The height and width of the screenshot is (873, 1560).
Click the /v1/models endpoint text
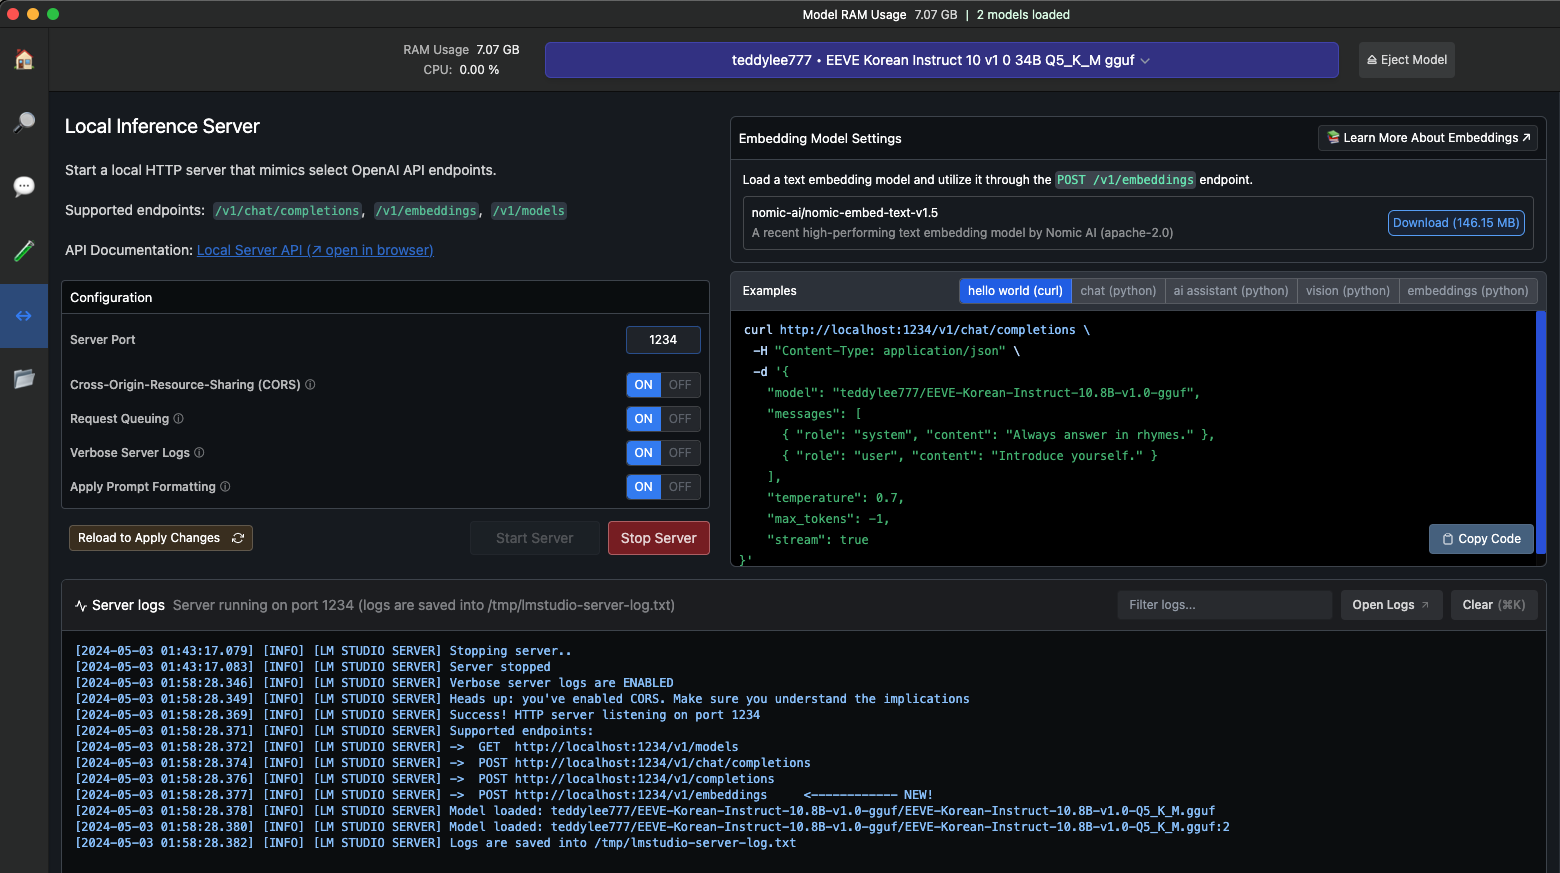tap(529, 211)
